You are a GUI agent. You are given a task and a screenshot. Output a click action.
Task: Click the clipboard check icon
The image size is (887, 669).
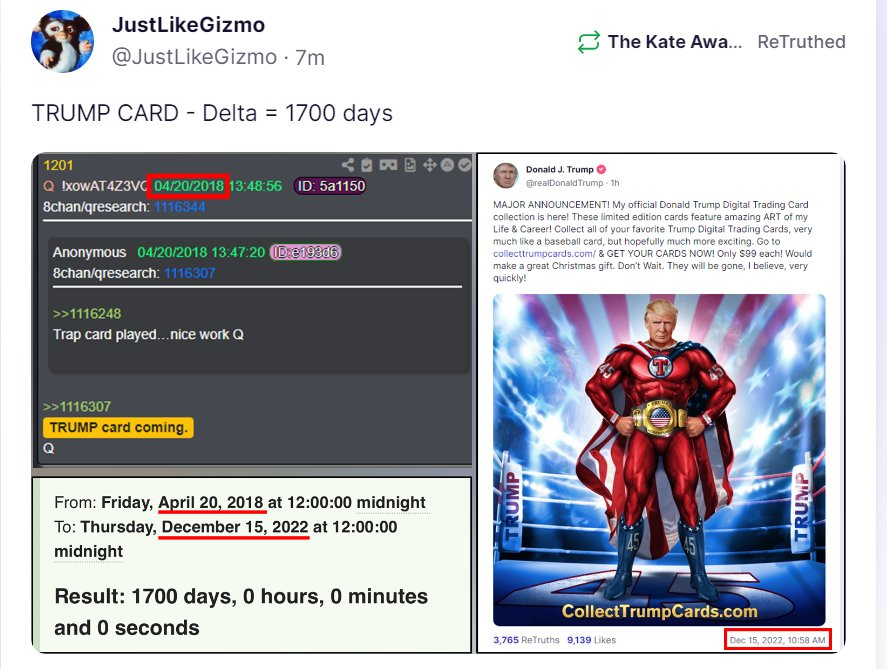tap(367, 165)
